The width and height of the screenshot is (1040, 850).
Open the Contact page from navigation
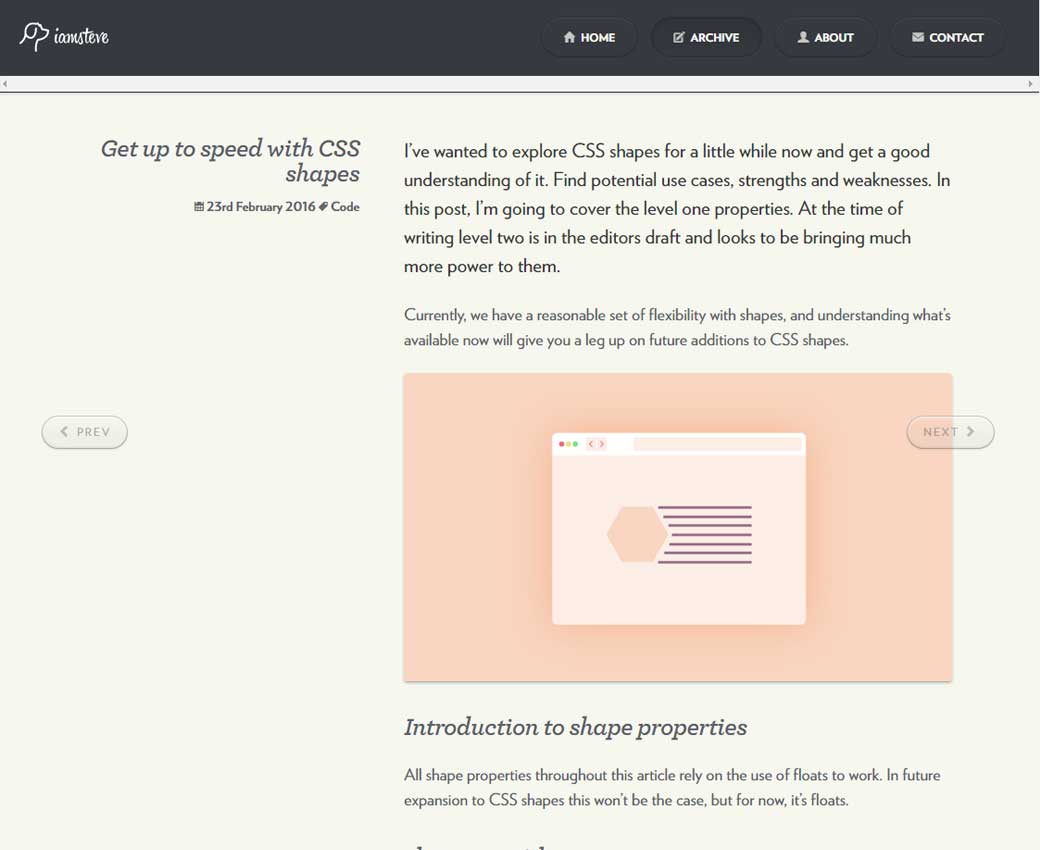[947, 38]
